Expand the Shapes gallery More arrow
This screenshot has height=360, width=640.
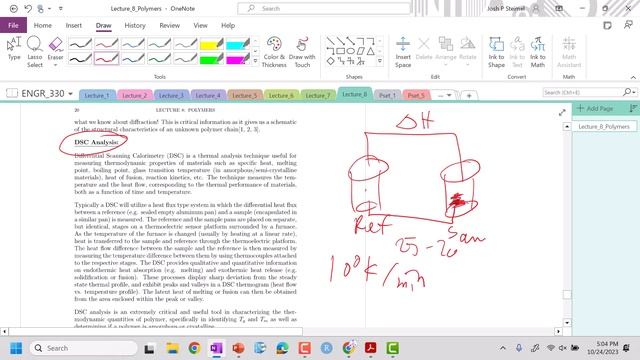click(380, 61)
